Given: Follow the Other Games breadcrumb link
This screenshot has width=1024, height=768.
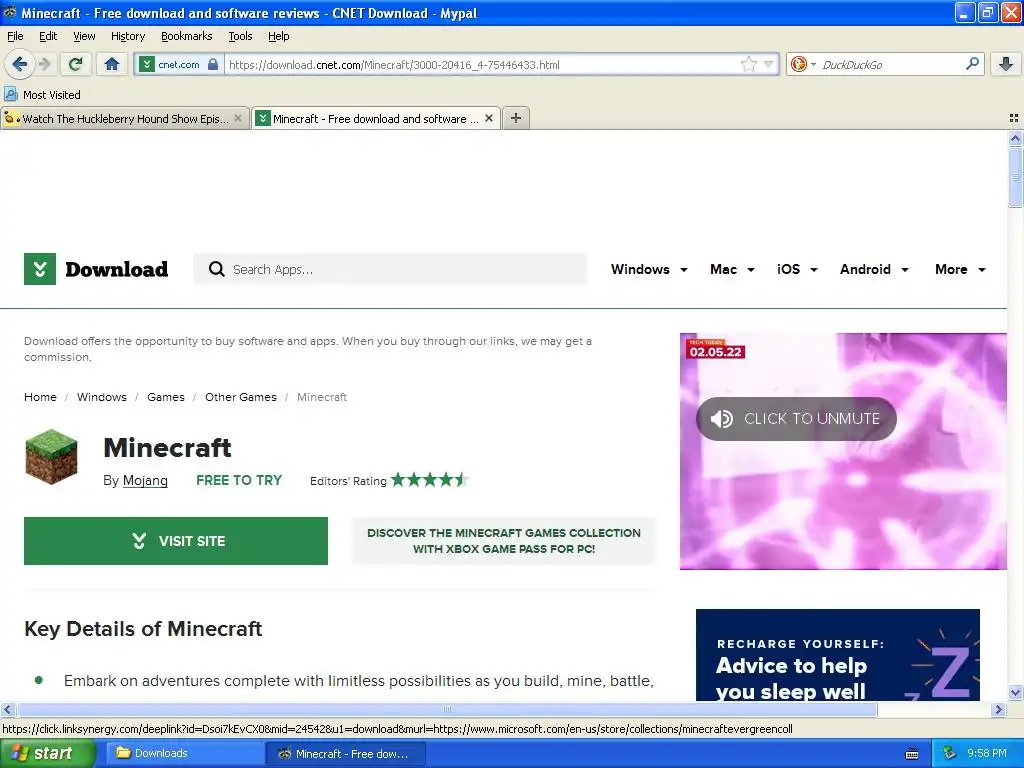Looking at the screenshot, I should [241, 397].
